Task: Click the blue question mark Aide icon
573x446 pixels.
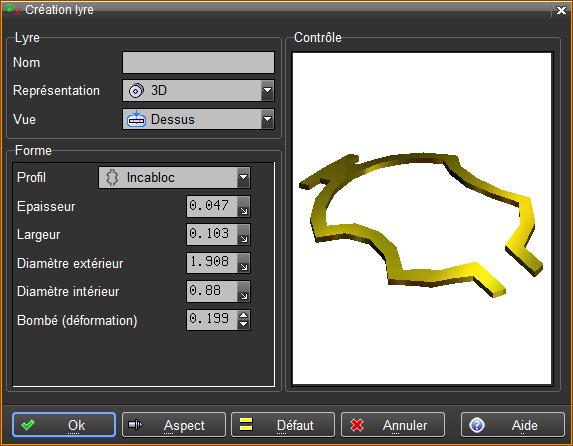Action: 477,425
